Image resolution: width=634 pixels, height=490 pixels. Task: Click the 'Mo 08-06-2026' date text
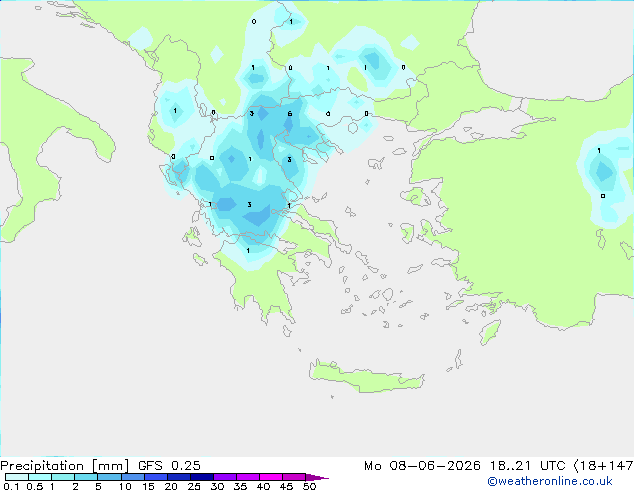[422, 466]
